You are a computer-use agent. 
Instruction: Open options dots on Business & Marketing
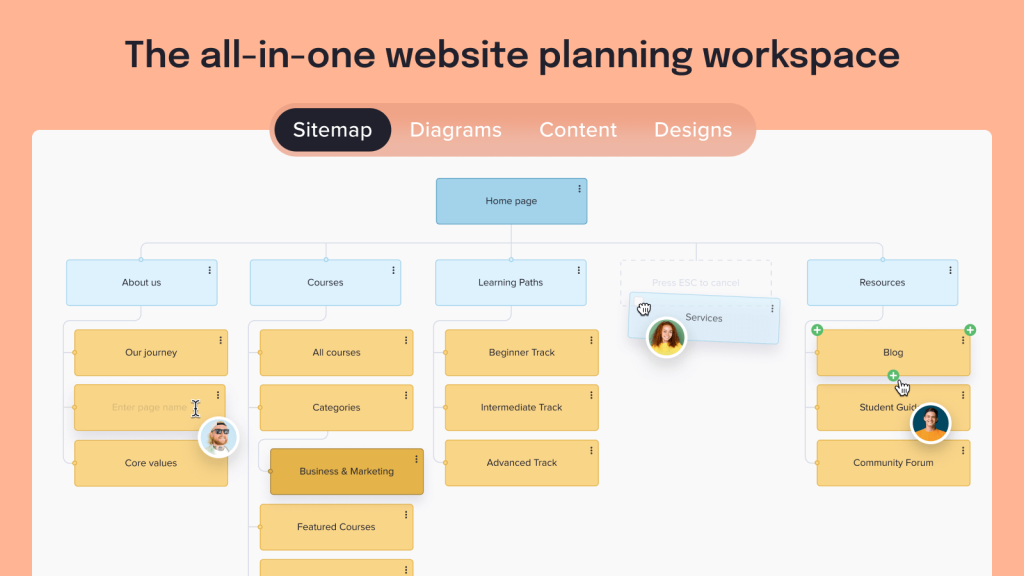(416, 459)
